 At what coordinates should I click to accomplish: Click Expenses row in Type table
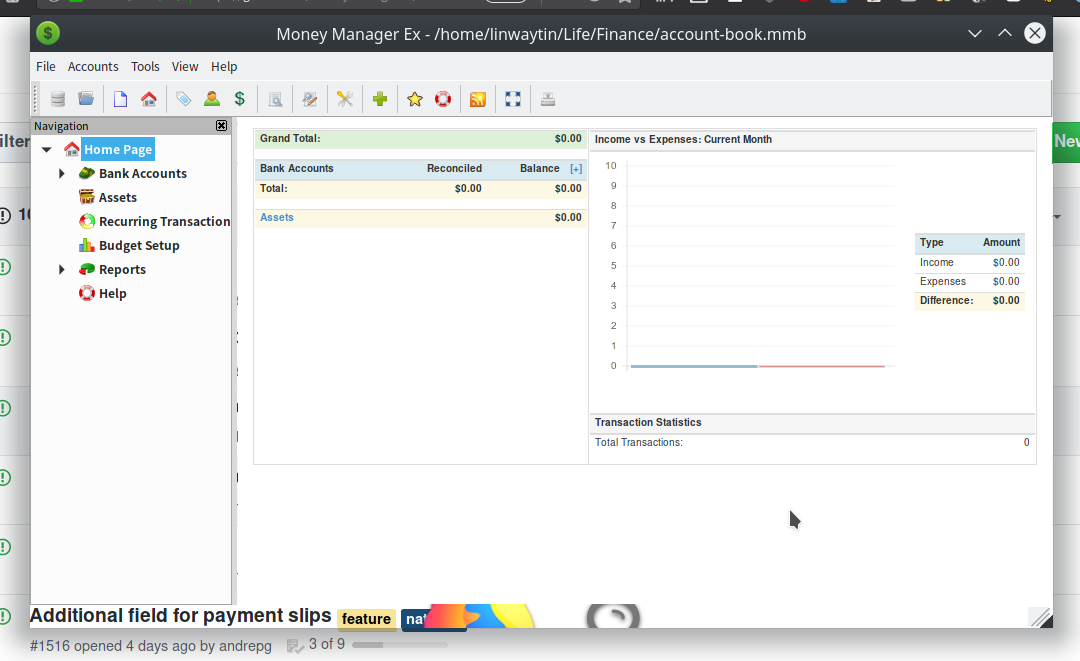[x=970, y=282]
